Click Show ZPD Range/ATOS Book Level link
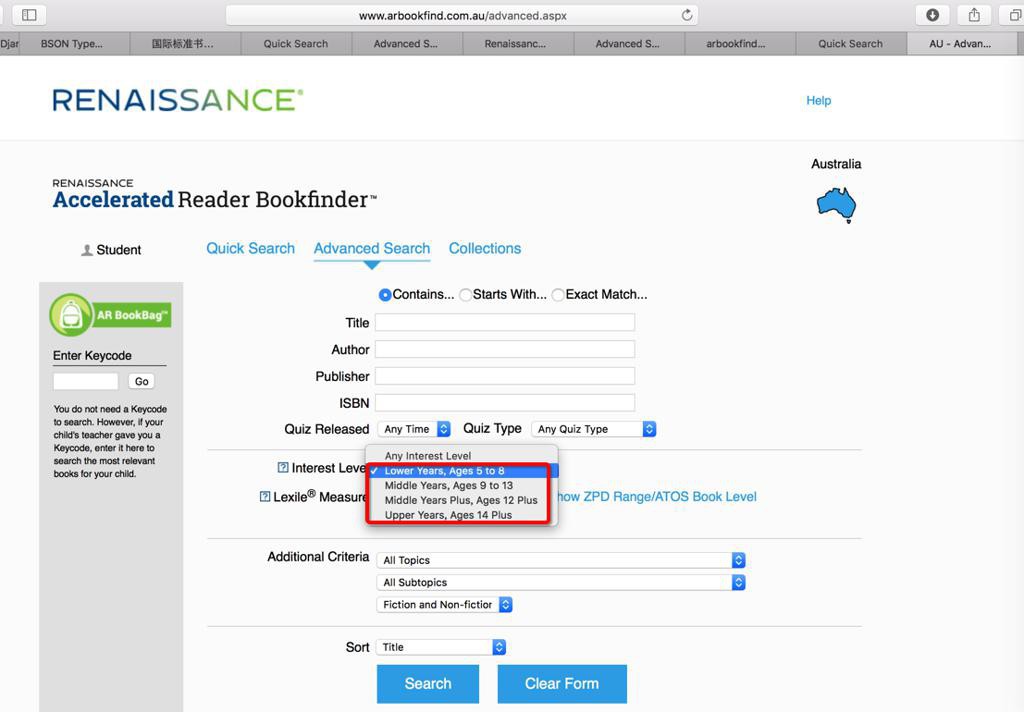This screenshot has height=712, width=1024. coord(656,496)
